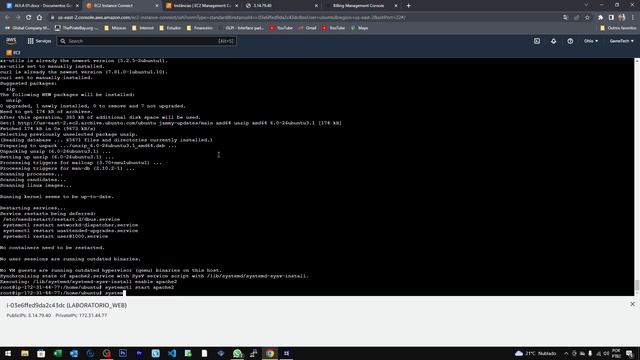
Task: Open File Explorer from the taskbar
Action: pyautogui.click(x=25, y=353)
